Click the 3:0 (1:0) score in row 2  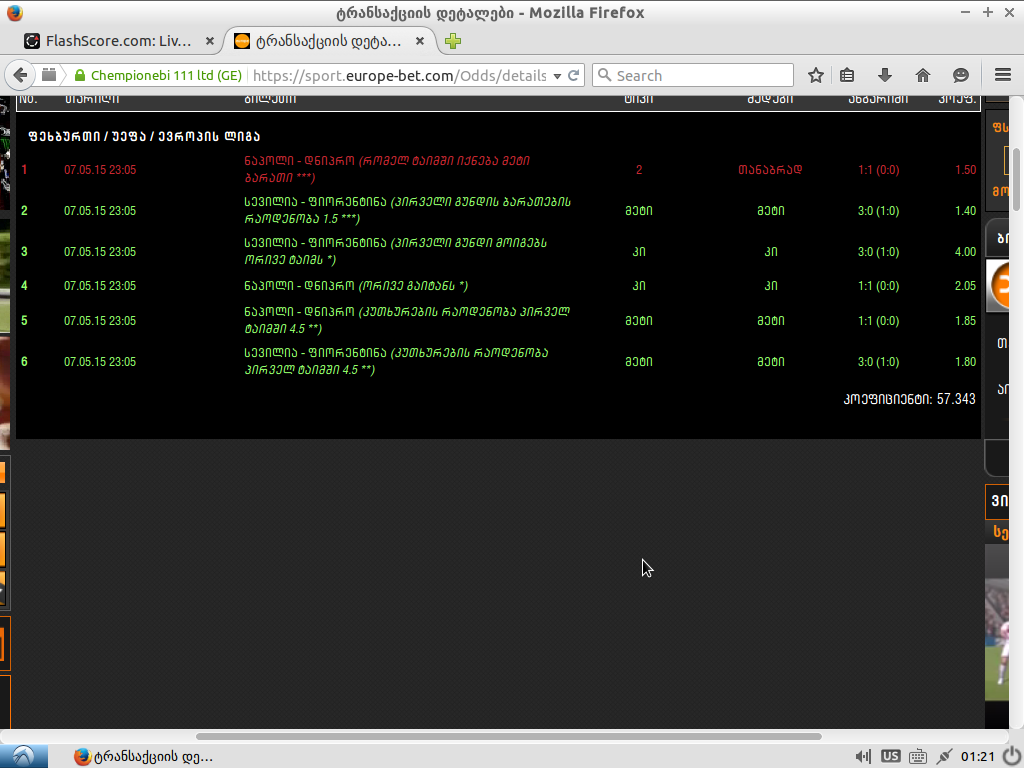click(878, 211)
